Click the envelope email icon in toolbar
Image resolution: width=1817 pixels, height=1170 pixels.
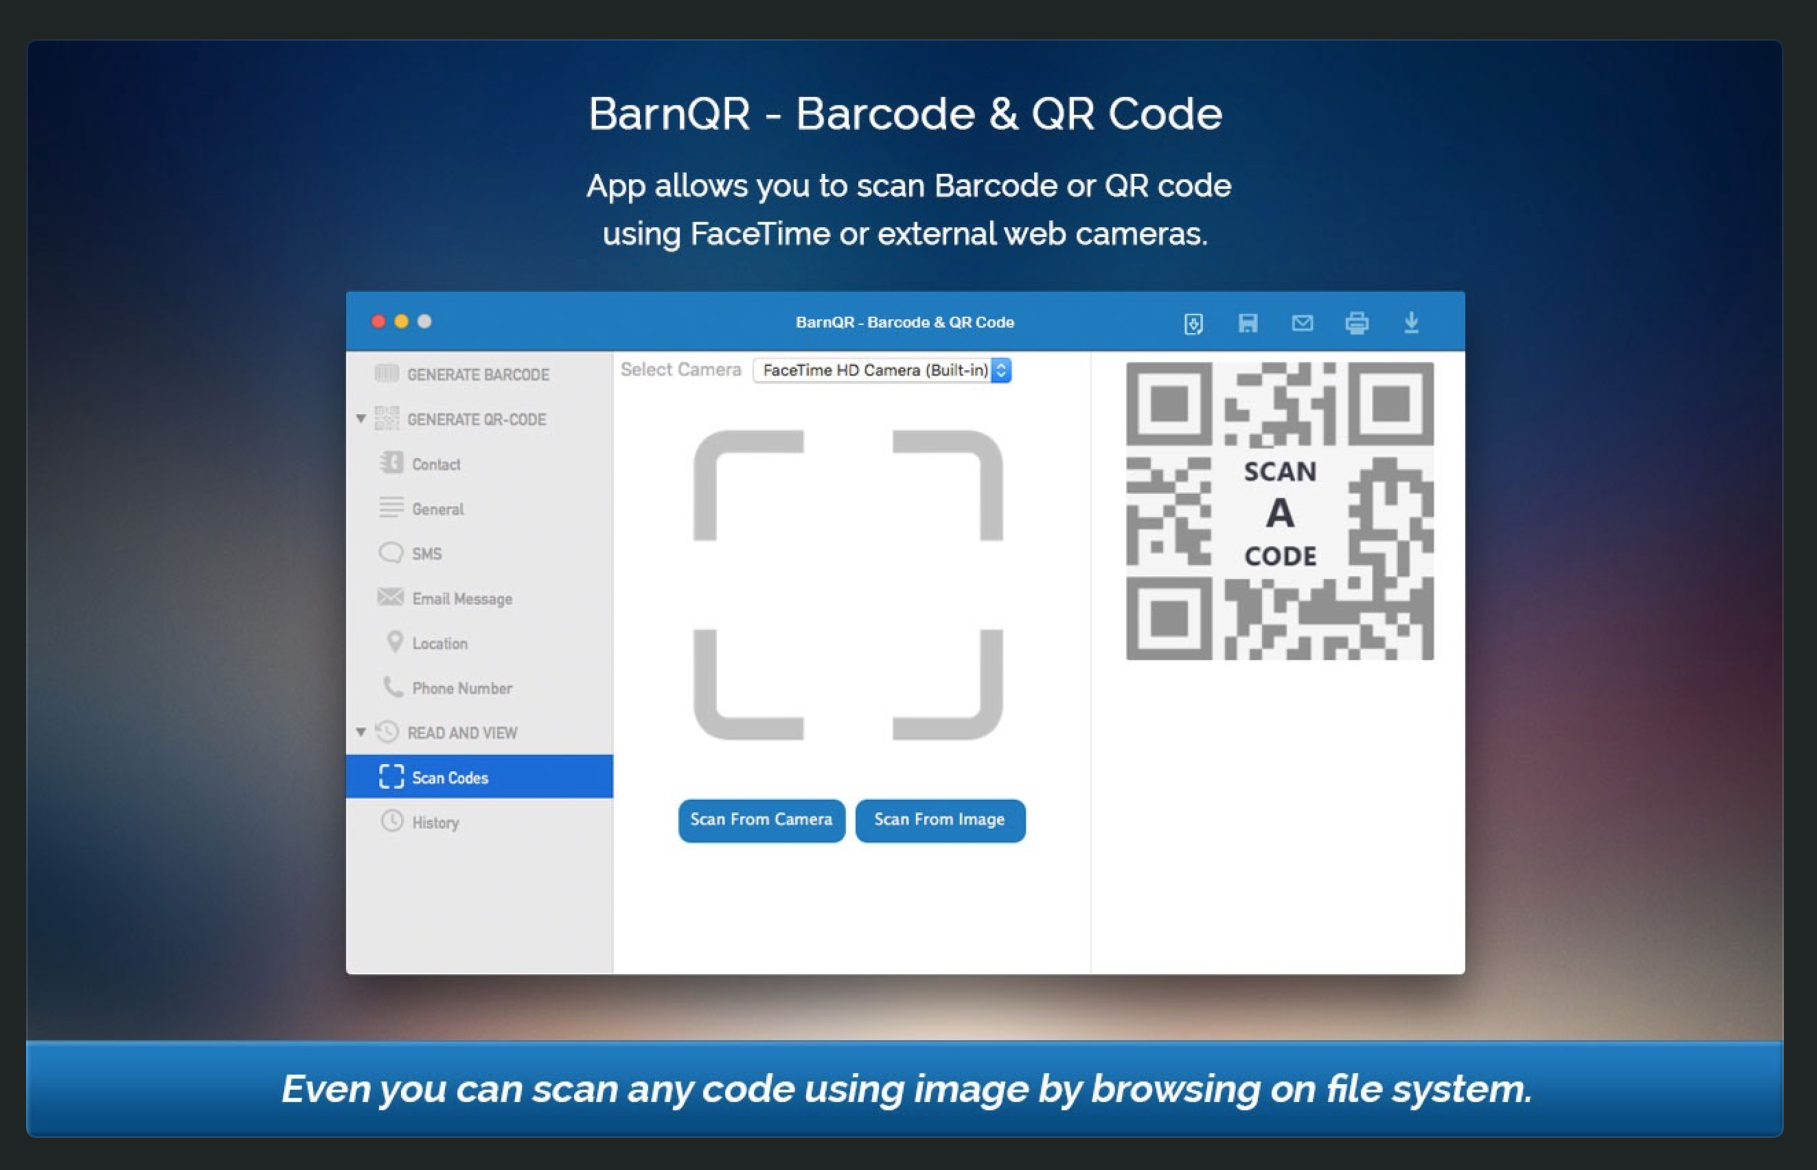pos(1302,322)
